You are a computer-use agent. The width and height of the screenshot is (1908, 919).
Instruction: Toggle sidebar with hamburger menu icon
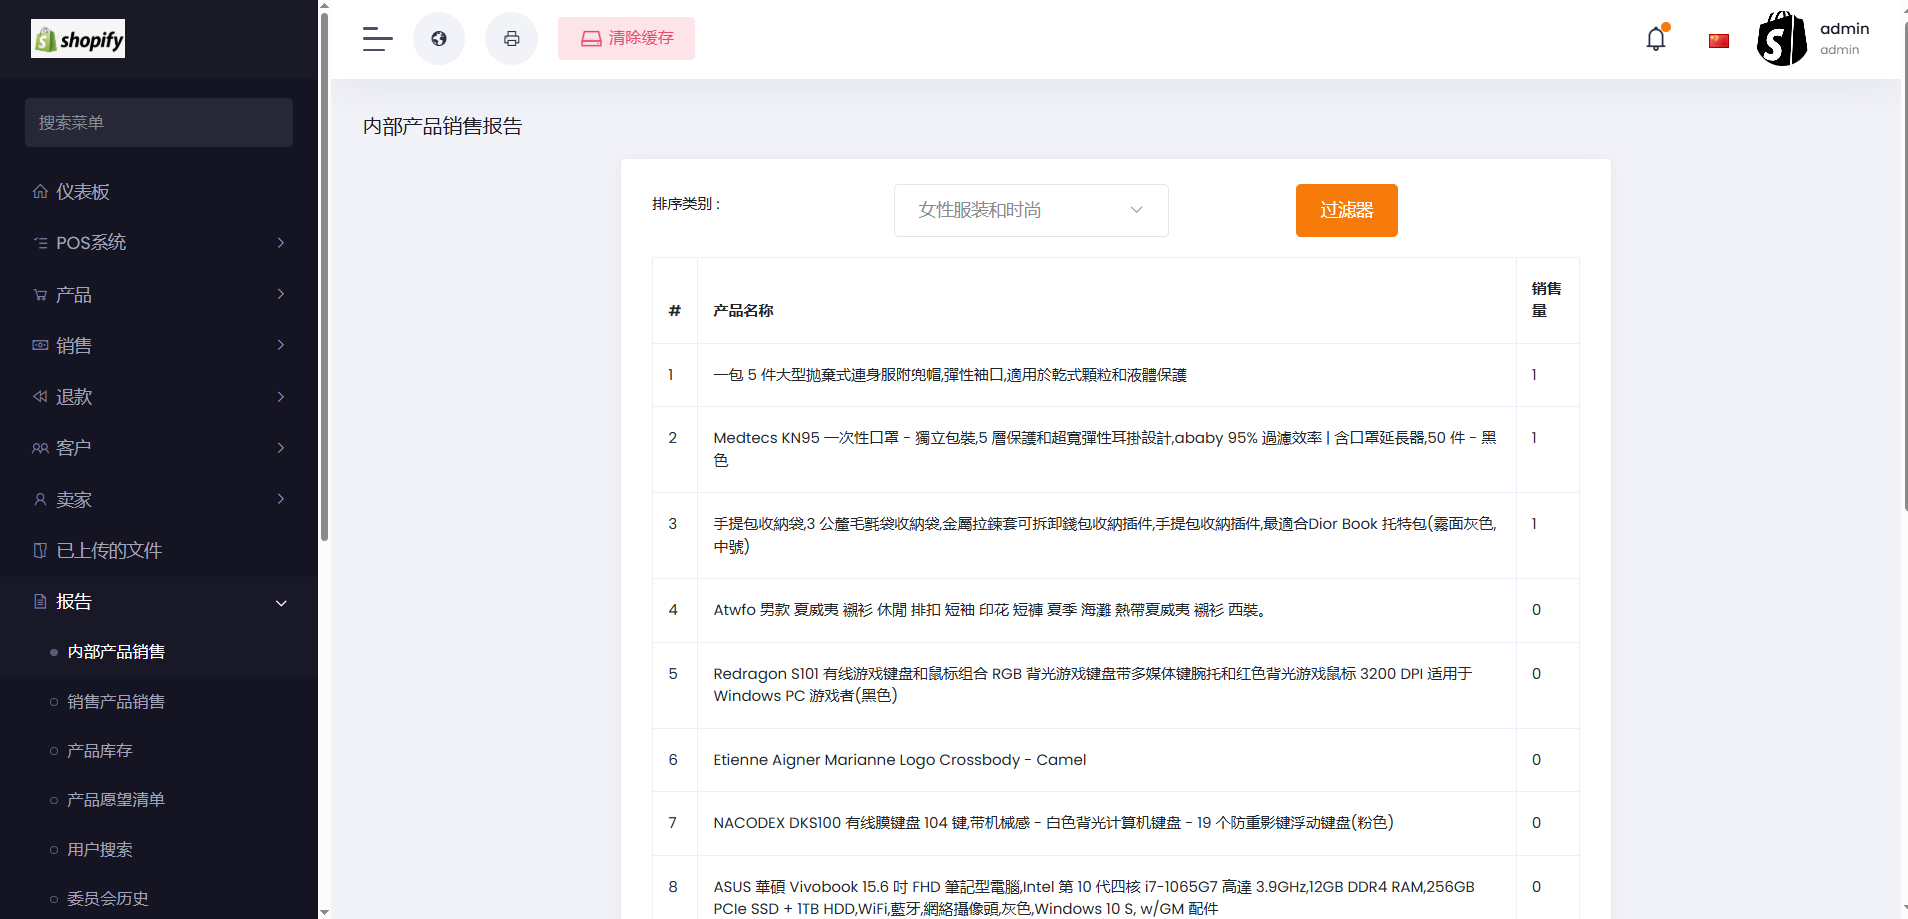[377, 39]
